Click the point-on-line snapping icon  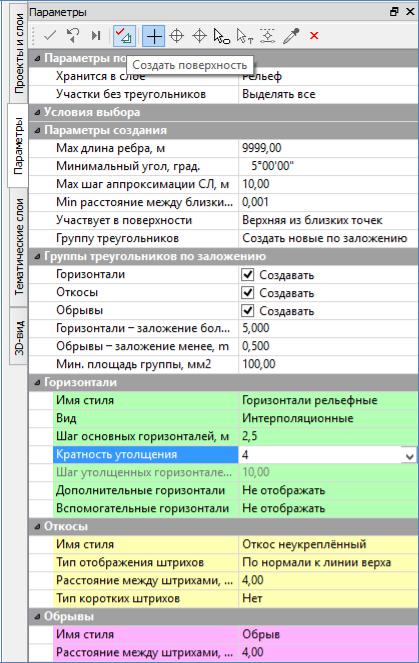tap(268, 36)
